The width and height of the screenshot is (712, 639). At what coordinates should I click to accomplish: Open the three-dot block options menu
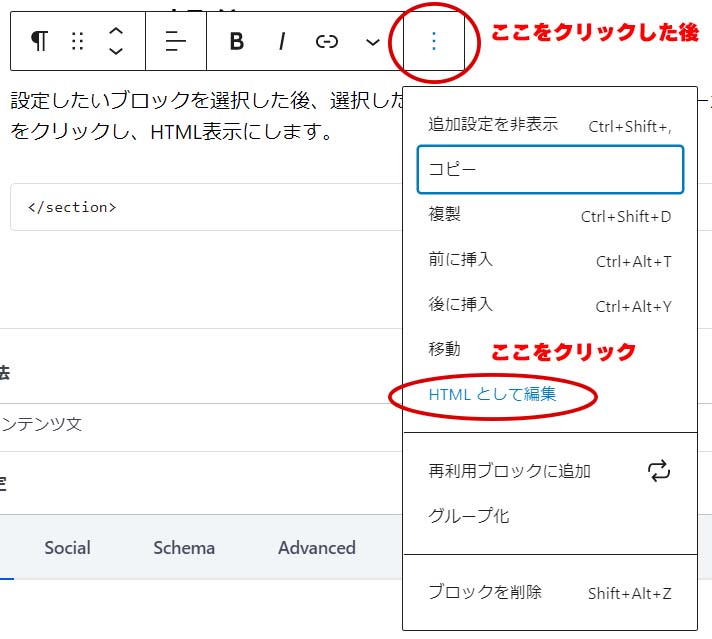tap(433, 41)
